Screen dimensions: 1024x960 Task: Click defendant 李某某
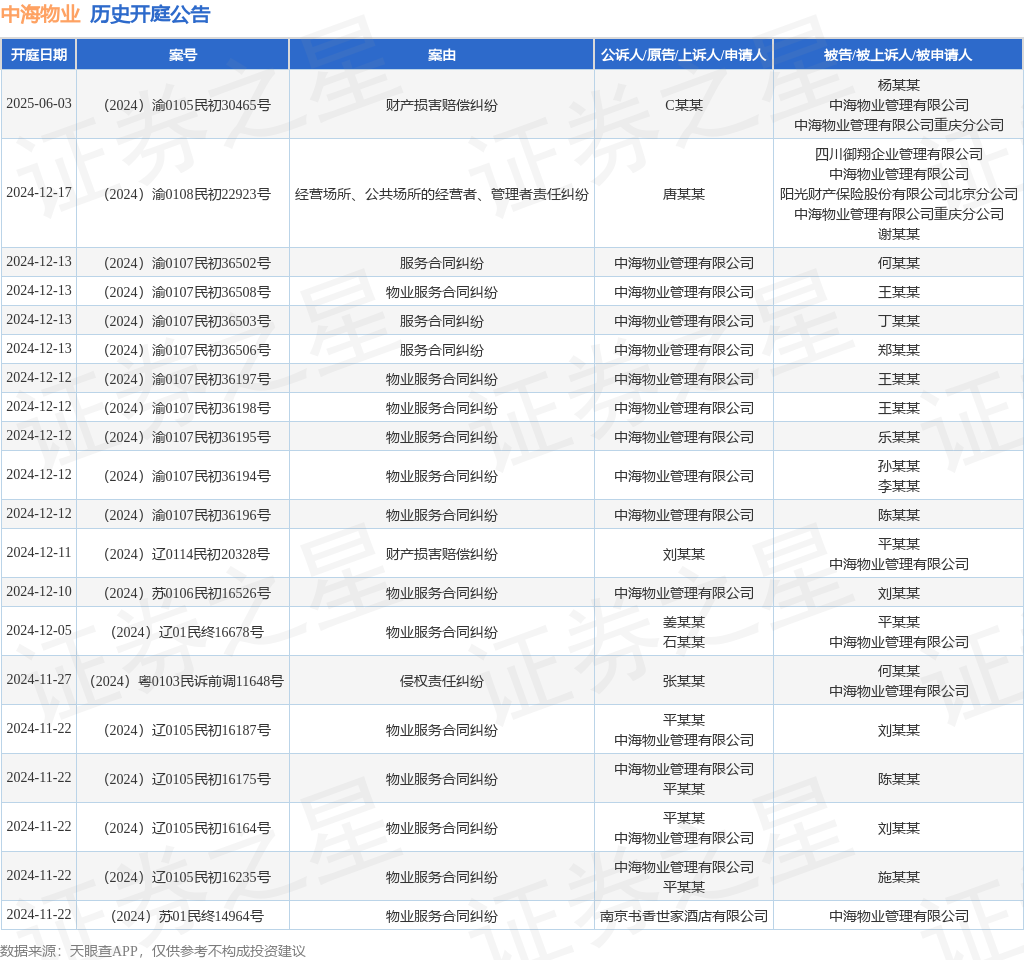pyautogui.click(x=898, y=486)
